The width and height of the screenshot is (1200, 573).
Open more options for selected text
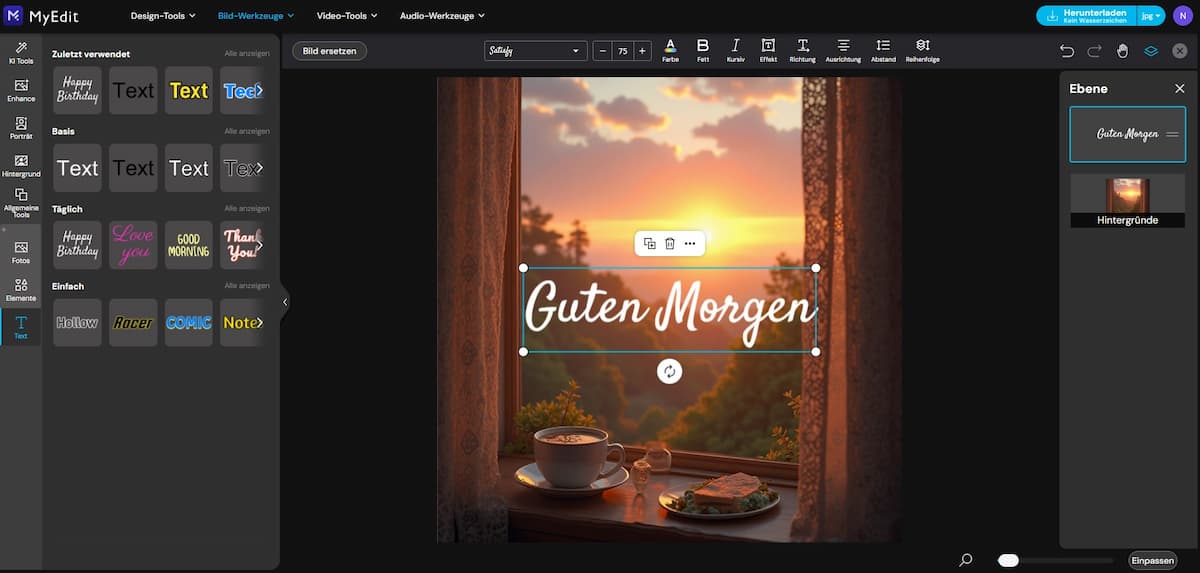click(690, 243)
